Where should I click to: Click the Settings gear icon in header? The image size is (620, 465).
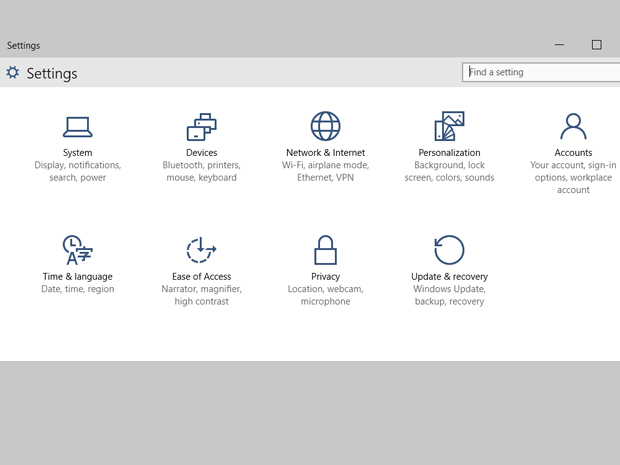[x=13, y=72]
